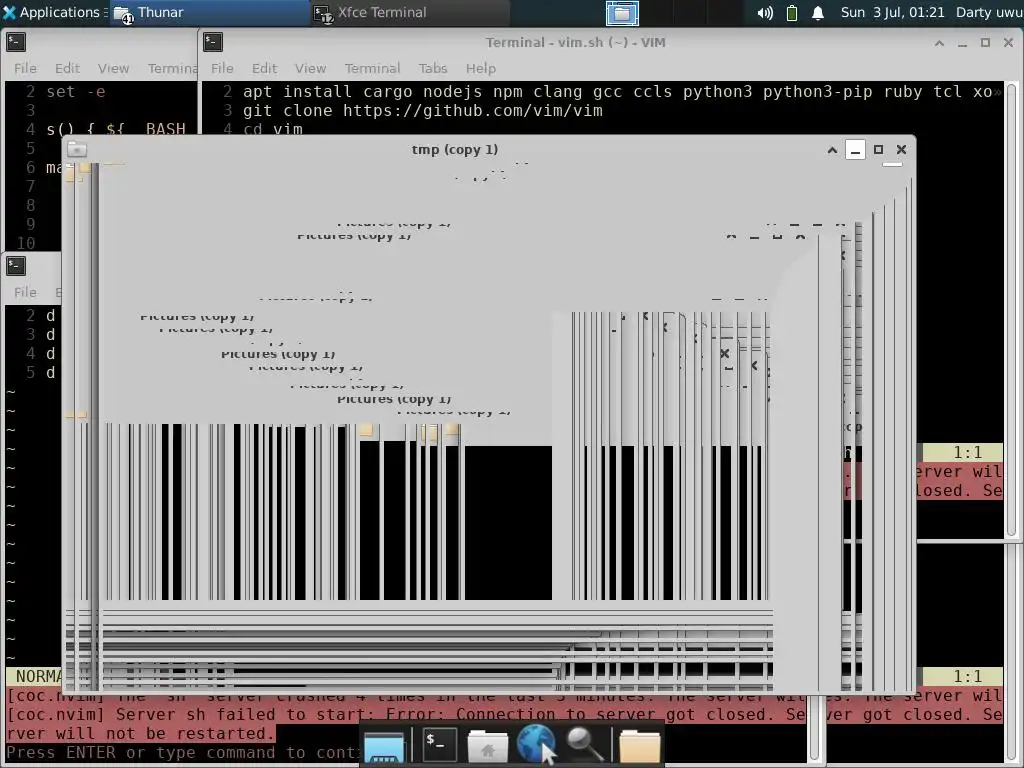Open Edit menu in the 'set -e' terminal
This screenshot has width=1024, height=768.
67,68
